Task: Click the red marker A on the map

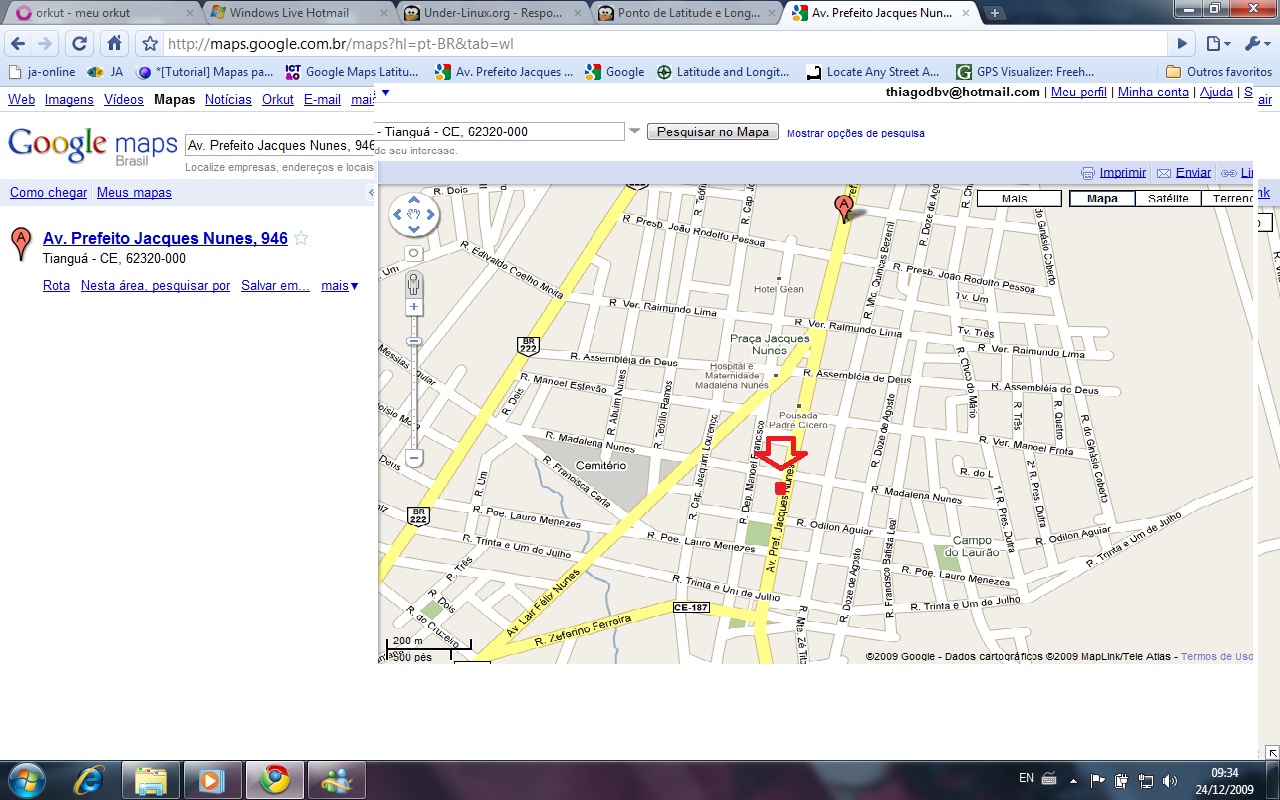Action: 843,208
